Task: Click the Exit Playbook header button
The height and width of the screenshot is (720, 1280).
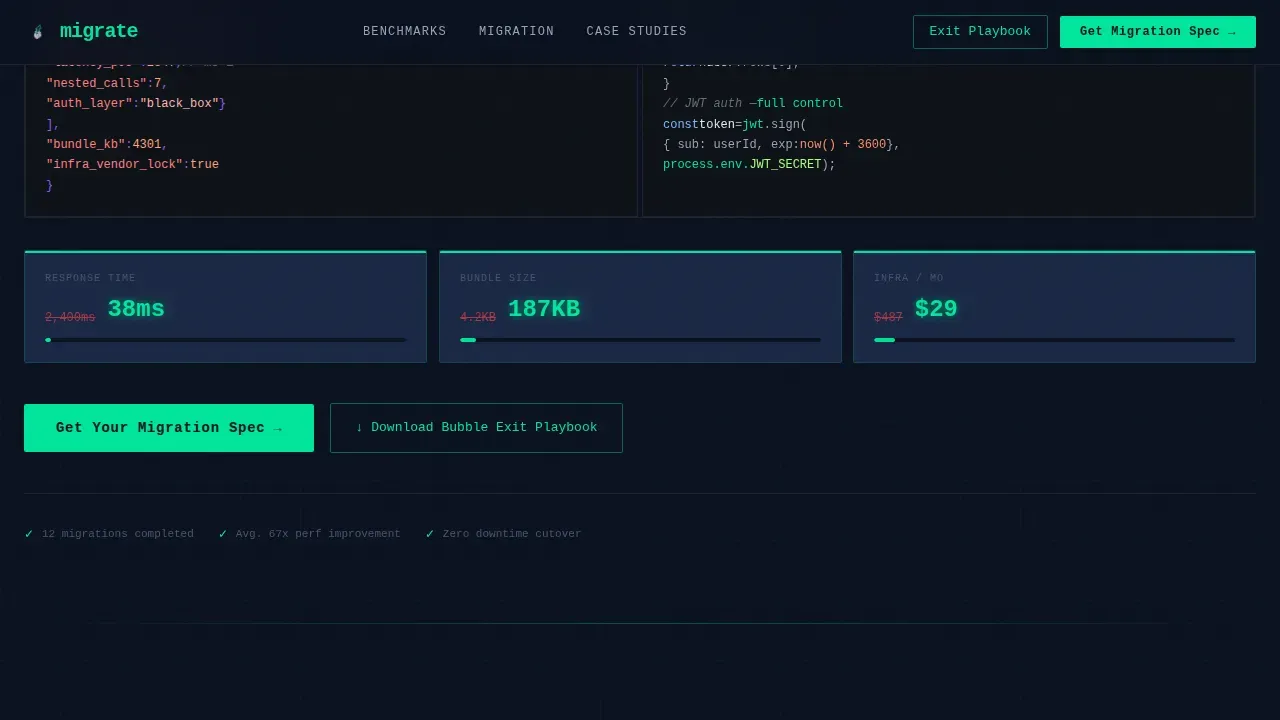Action: coord(980,32)
